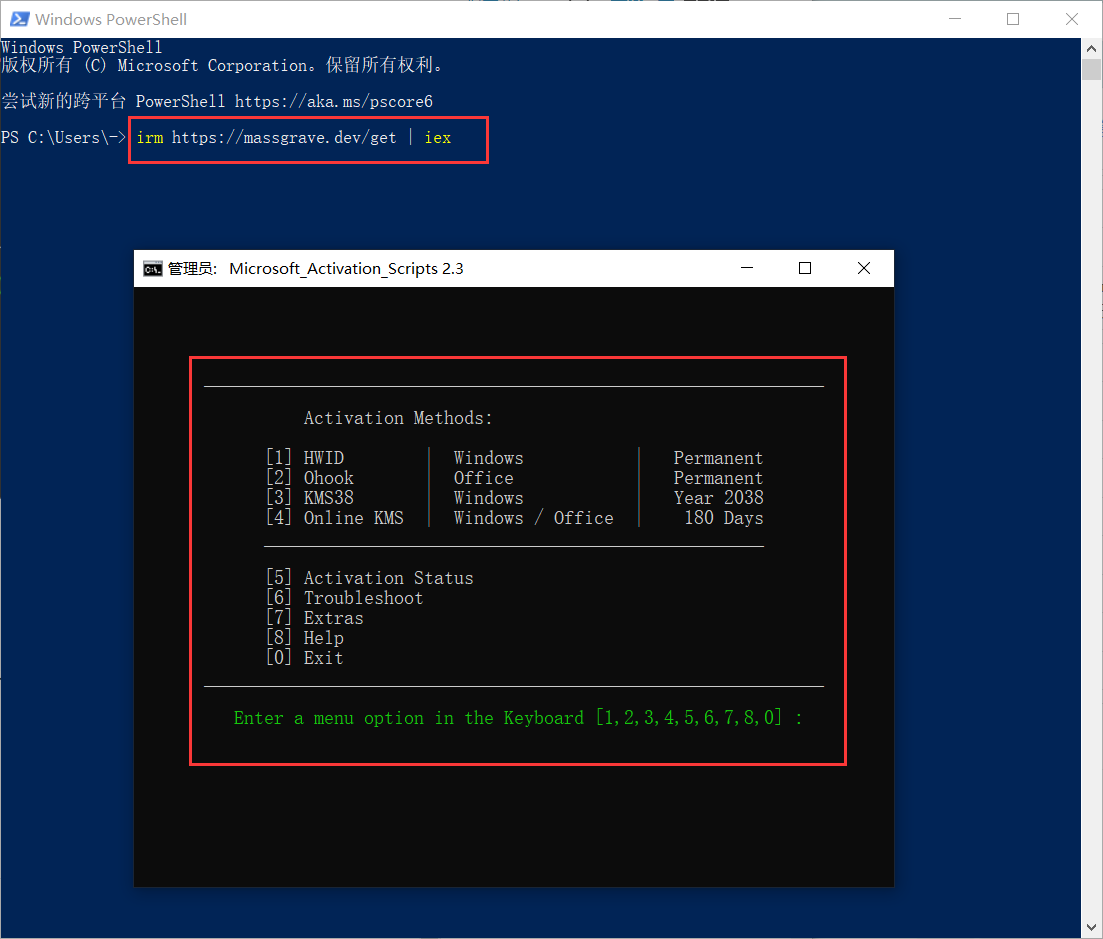The height and width of the screenshot is (939, 1103).
Task: Click the PowerShell vertical scrollbar thumb
Action: tap(1091, 69)
